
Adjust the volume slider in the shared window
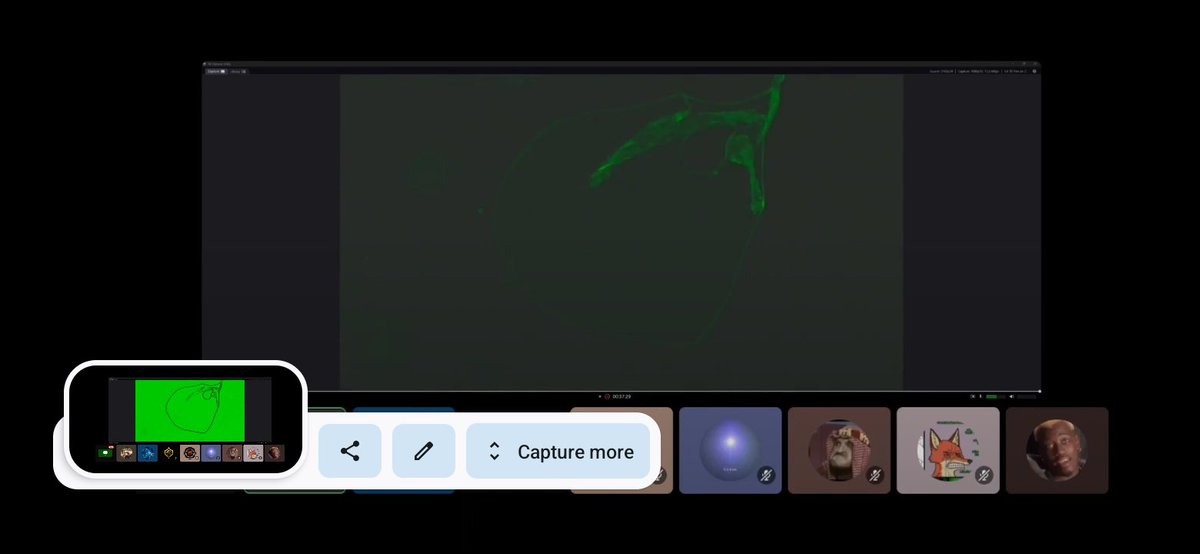coord(1026,397)
